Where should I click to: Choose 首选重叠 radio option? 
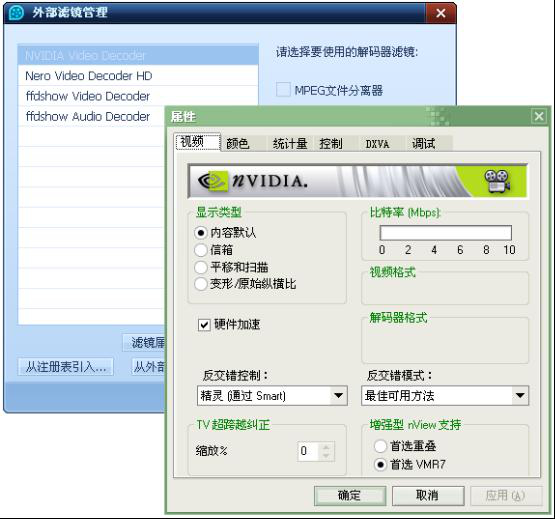[380, 446]
